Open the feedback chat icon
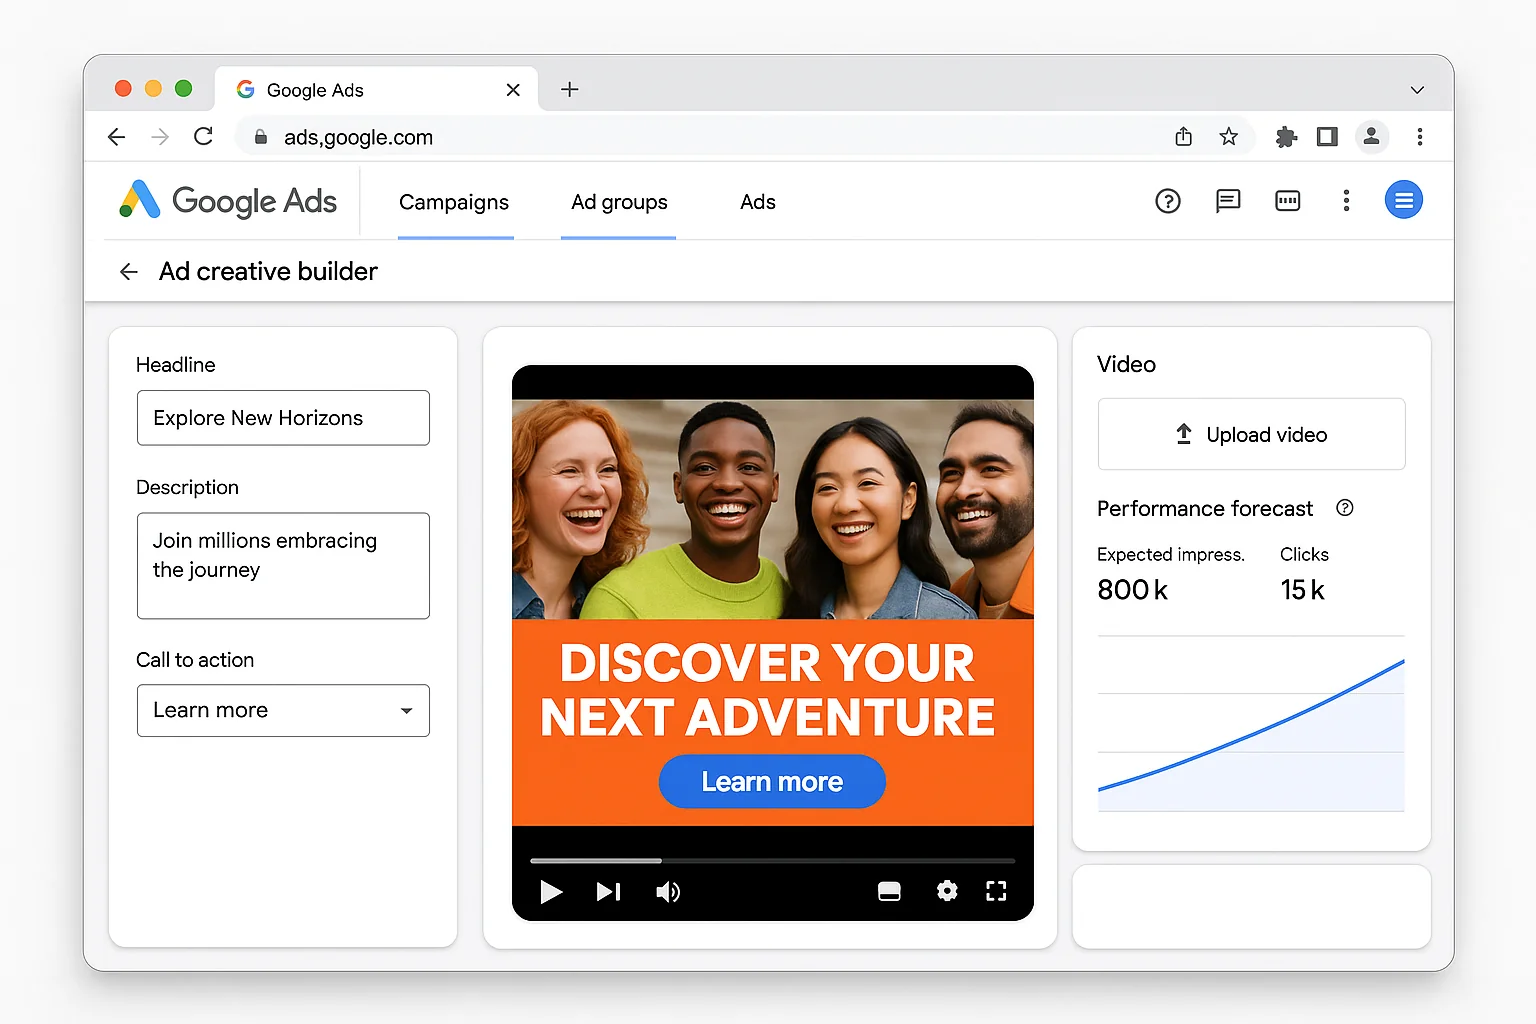This screenshot has width=1536, height=1024. coord(1227,201)
